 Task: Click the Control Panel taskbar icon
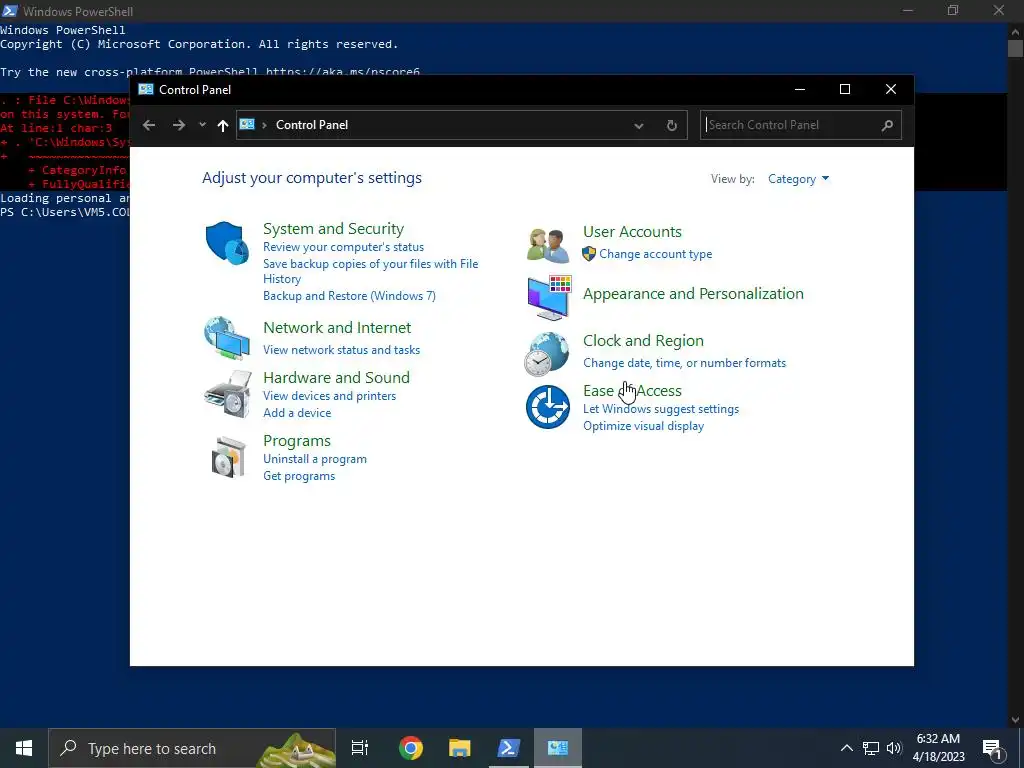[558, 748]
